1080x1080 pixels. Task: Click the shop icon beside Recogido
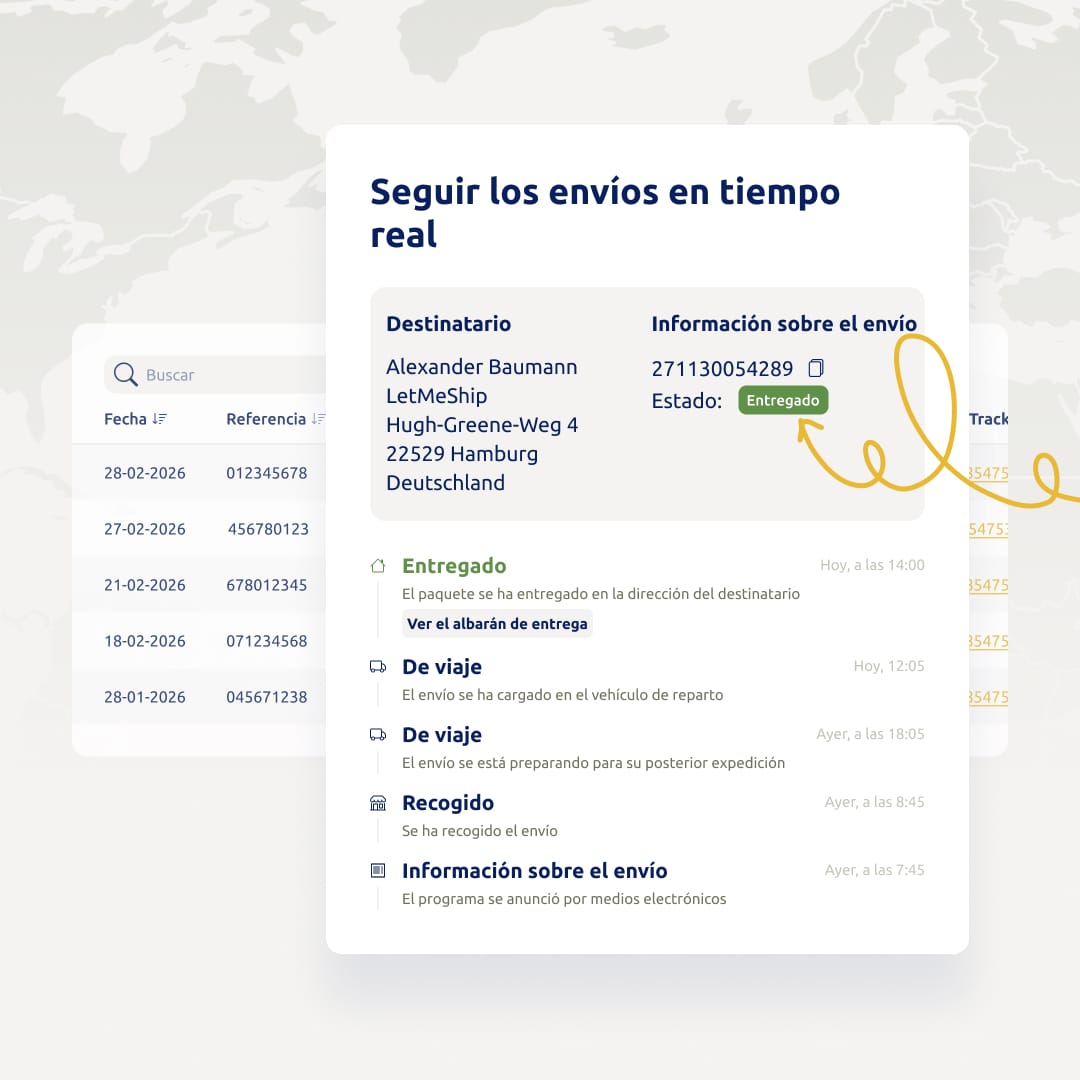pyautogui.click(x=378, y=803)
